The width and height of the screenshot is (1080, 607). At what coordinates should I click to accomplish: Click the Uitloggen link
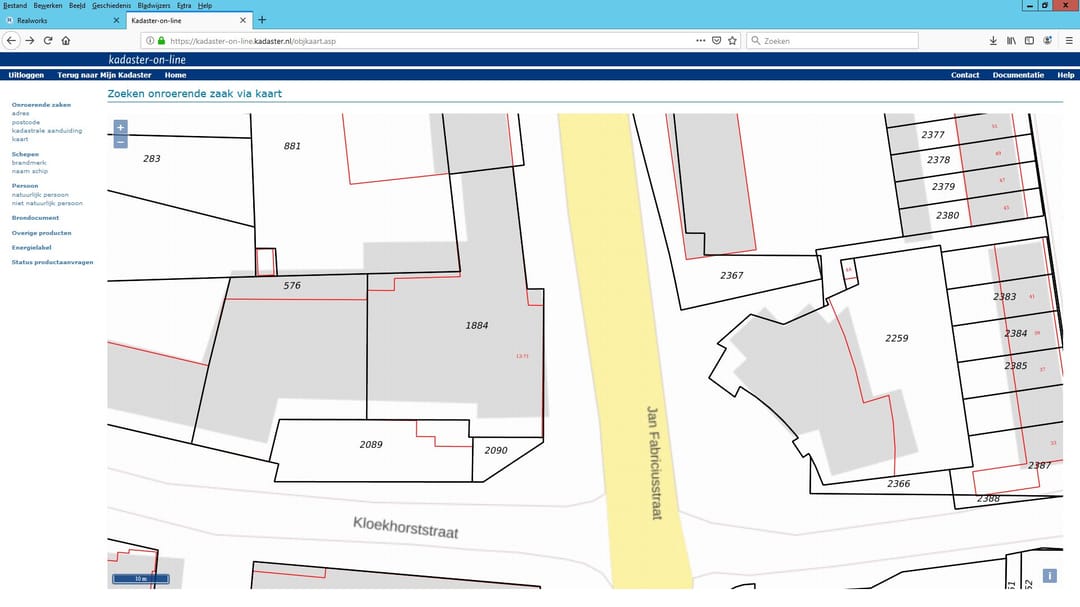click(x=24, y=75)
